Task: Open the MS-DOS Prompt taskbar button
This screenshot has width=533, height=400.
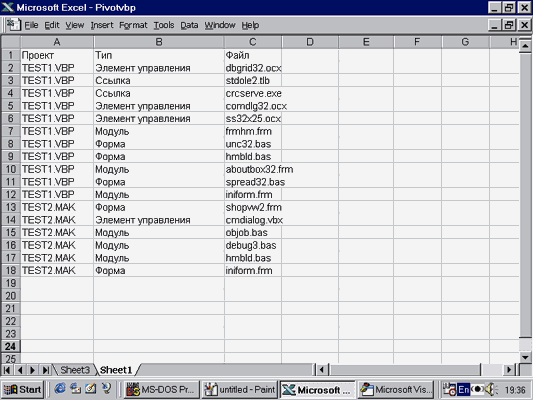Action: point(162,389)
